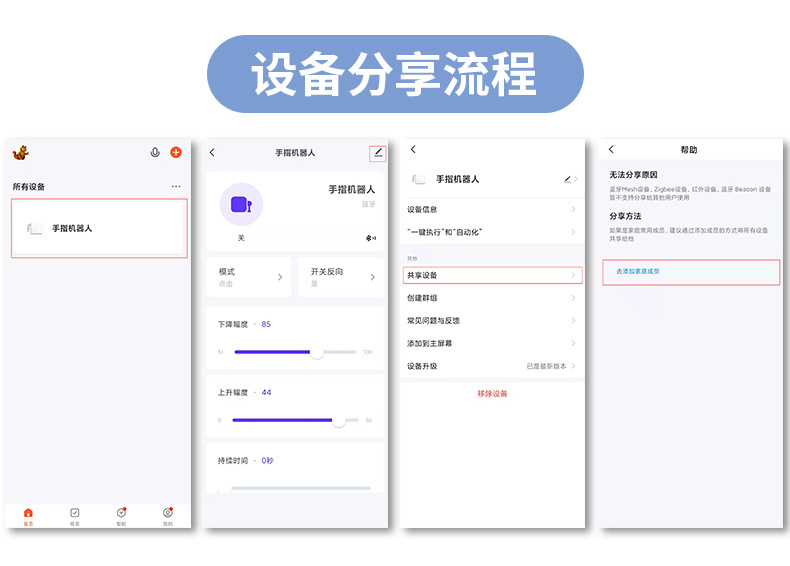Open 设备升级 device upgrade

coord(492,366)
